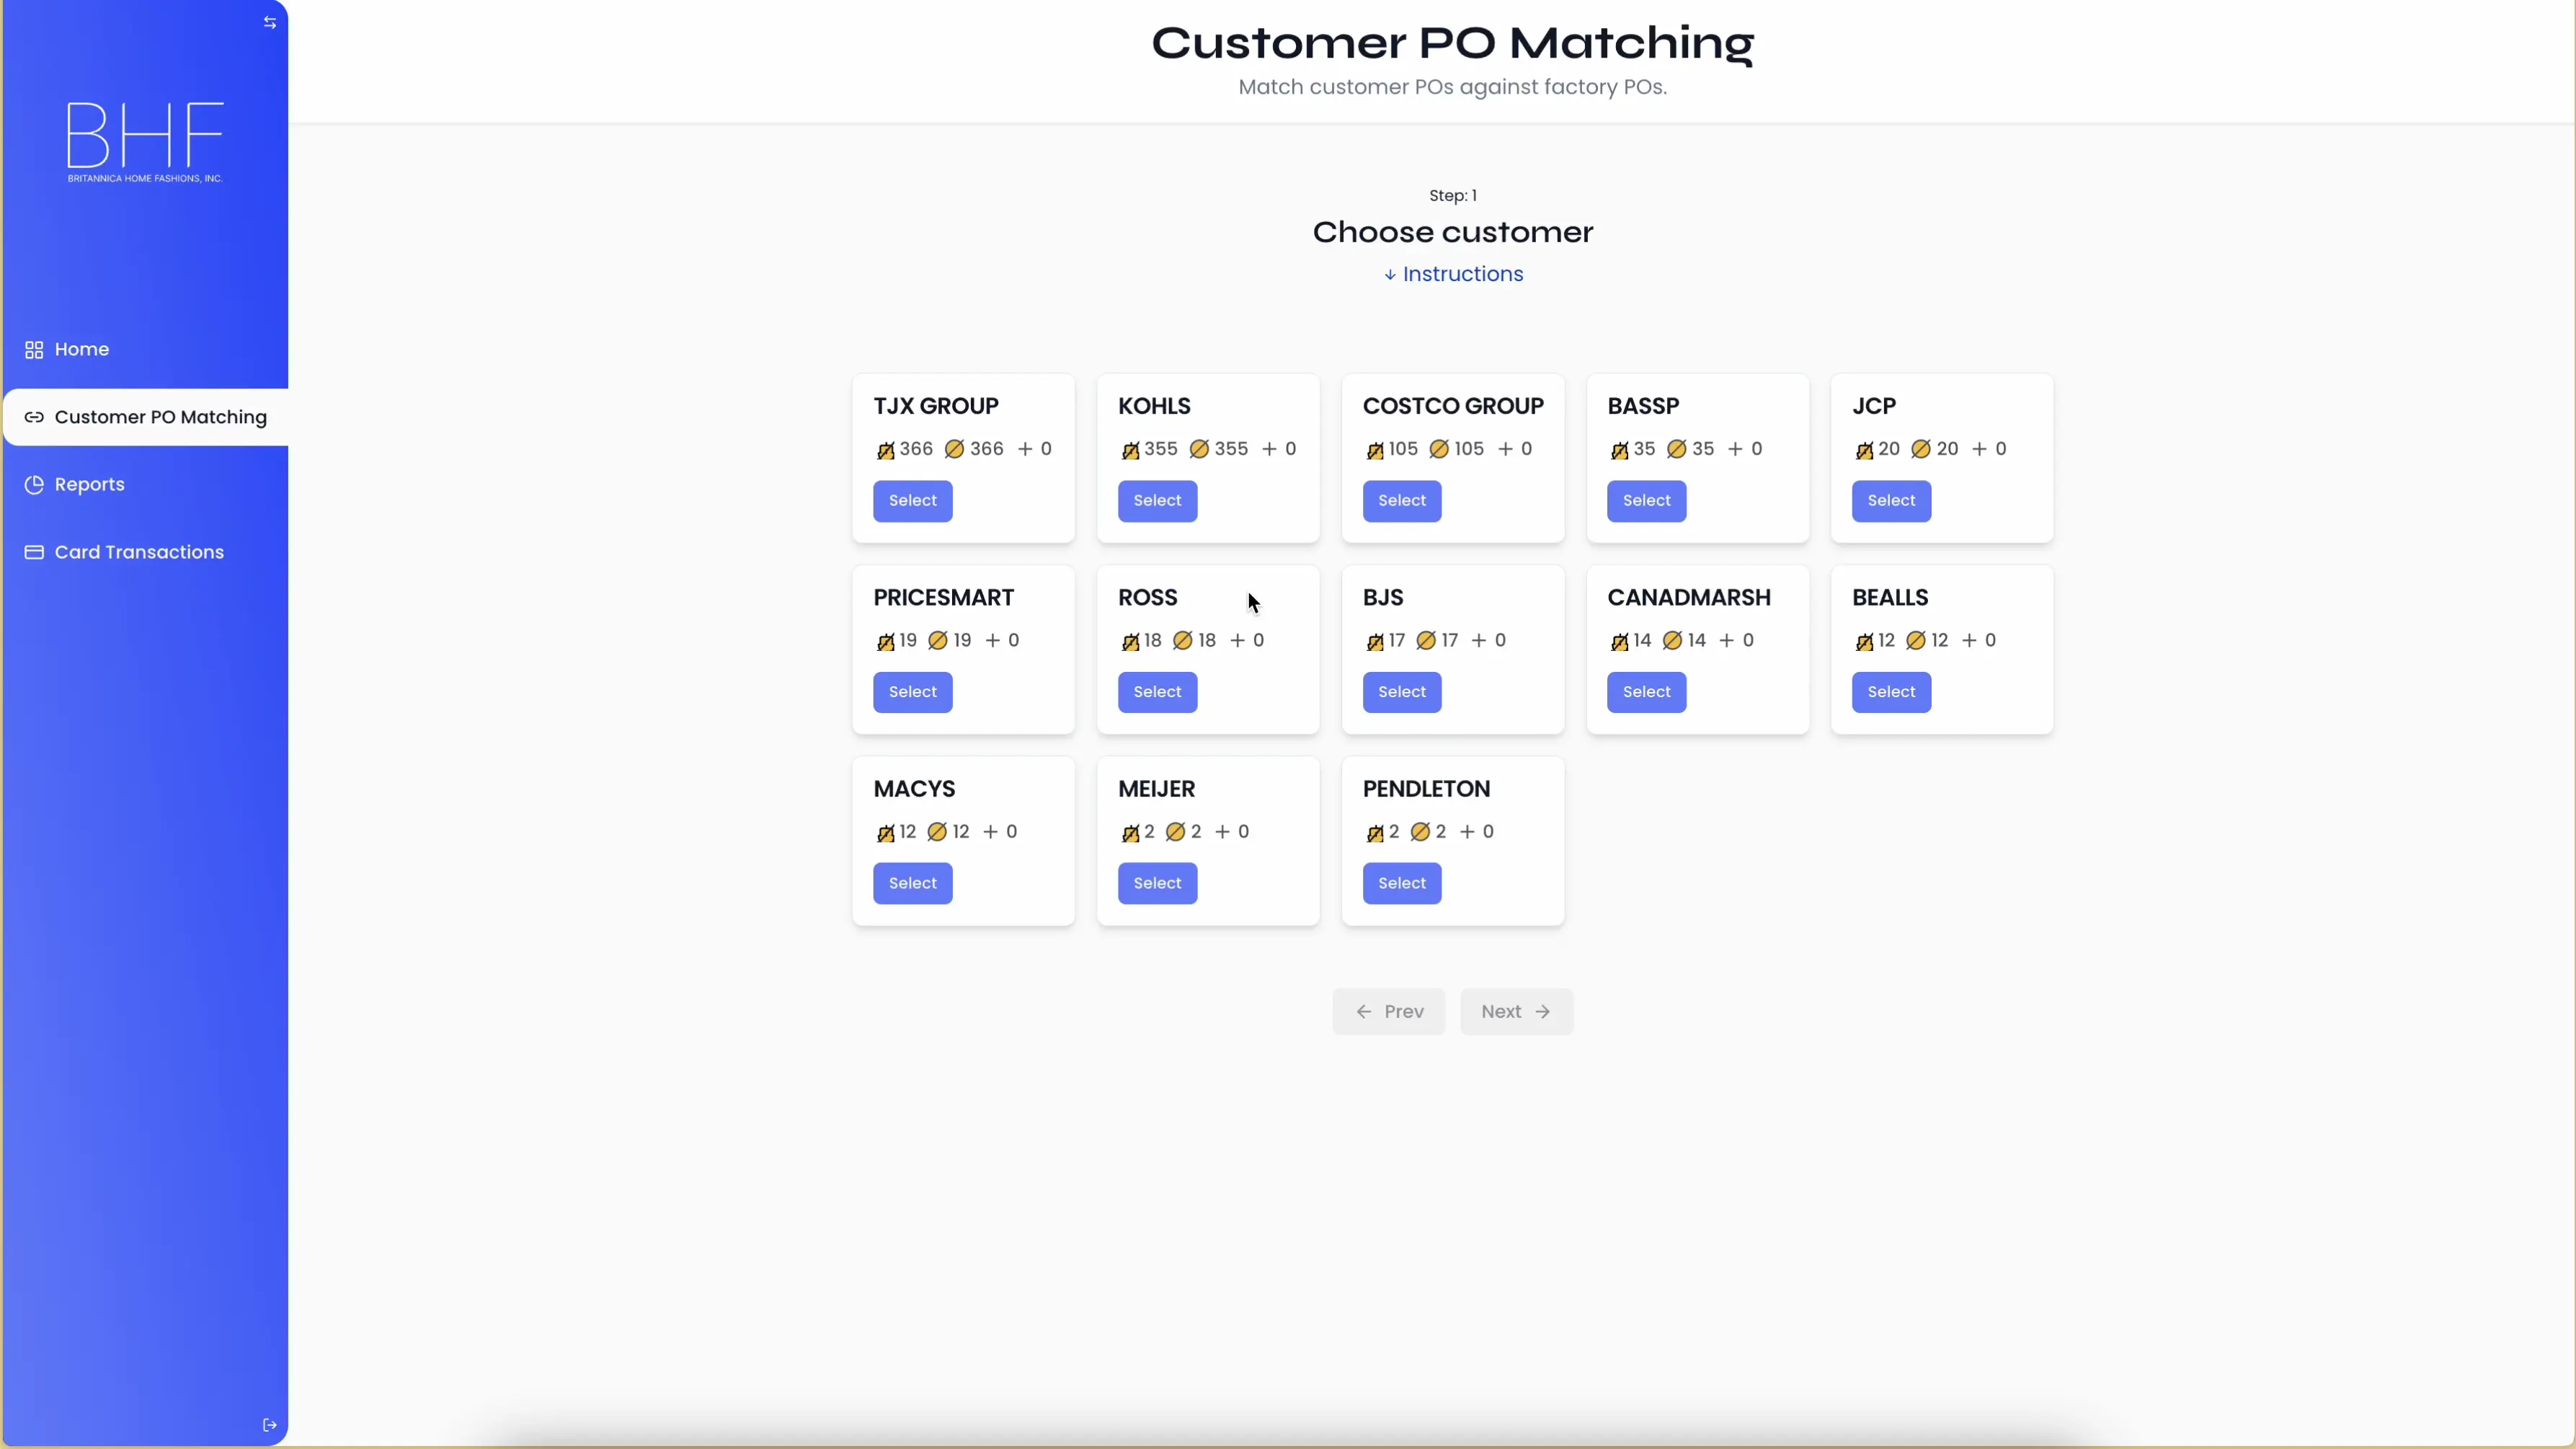Screen dimensions: 2576x1449
Task: Click the Prev navigation button
Action: [1388, 1012]
